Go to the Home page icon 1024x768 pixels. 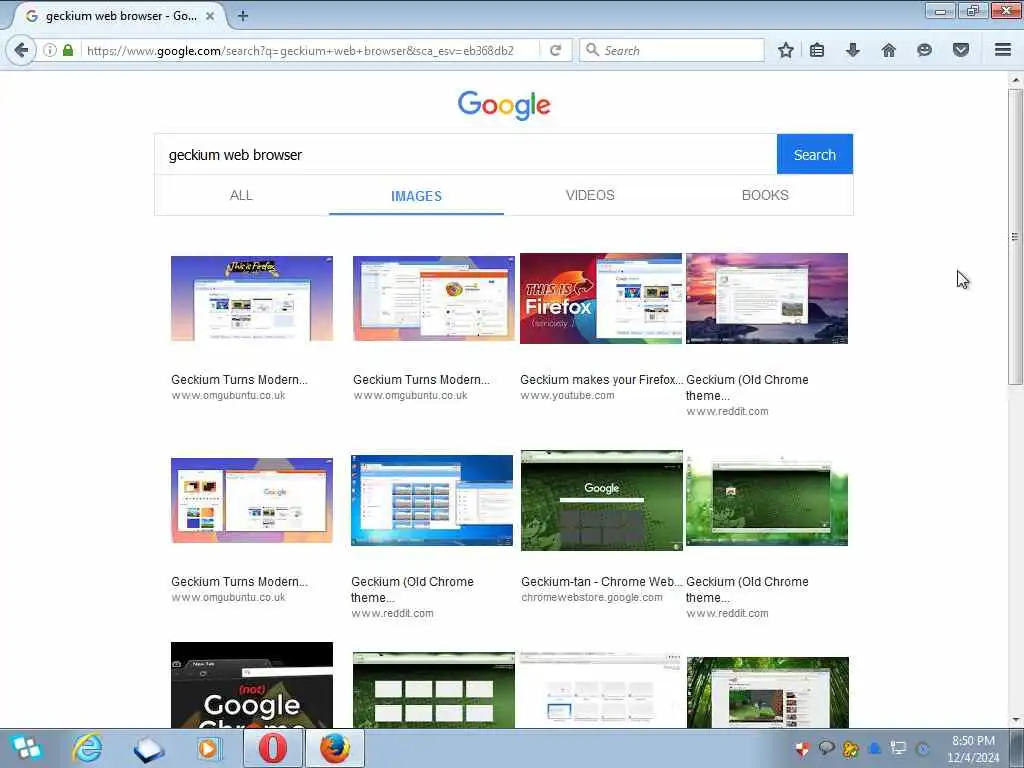889,50
